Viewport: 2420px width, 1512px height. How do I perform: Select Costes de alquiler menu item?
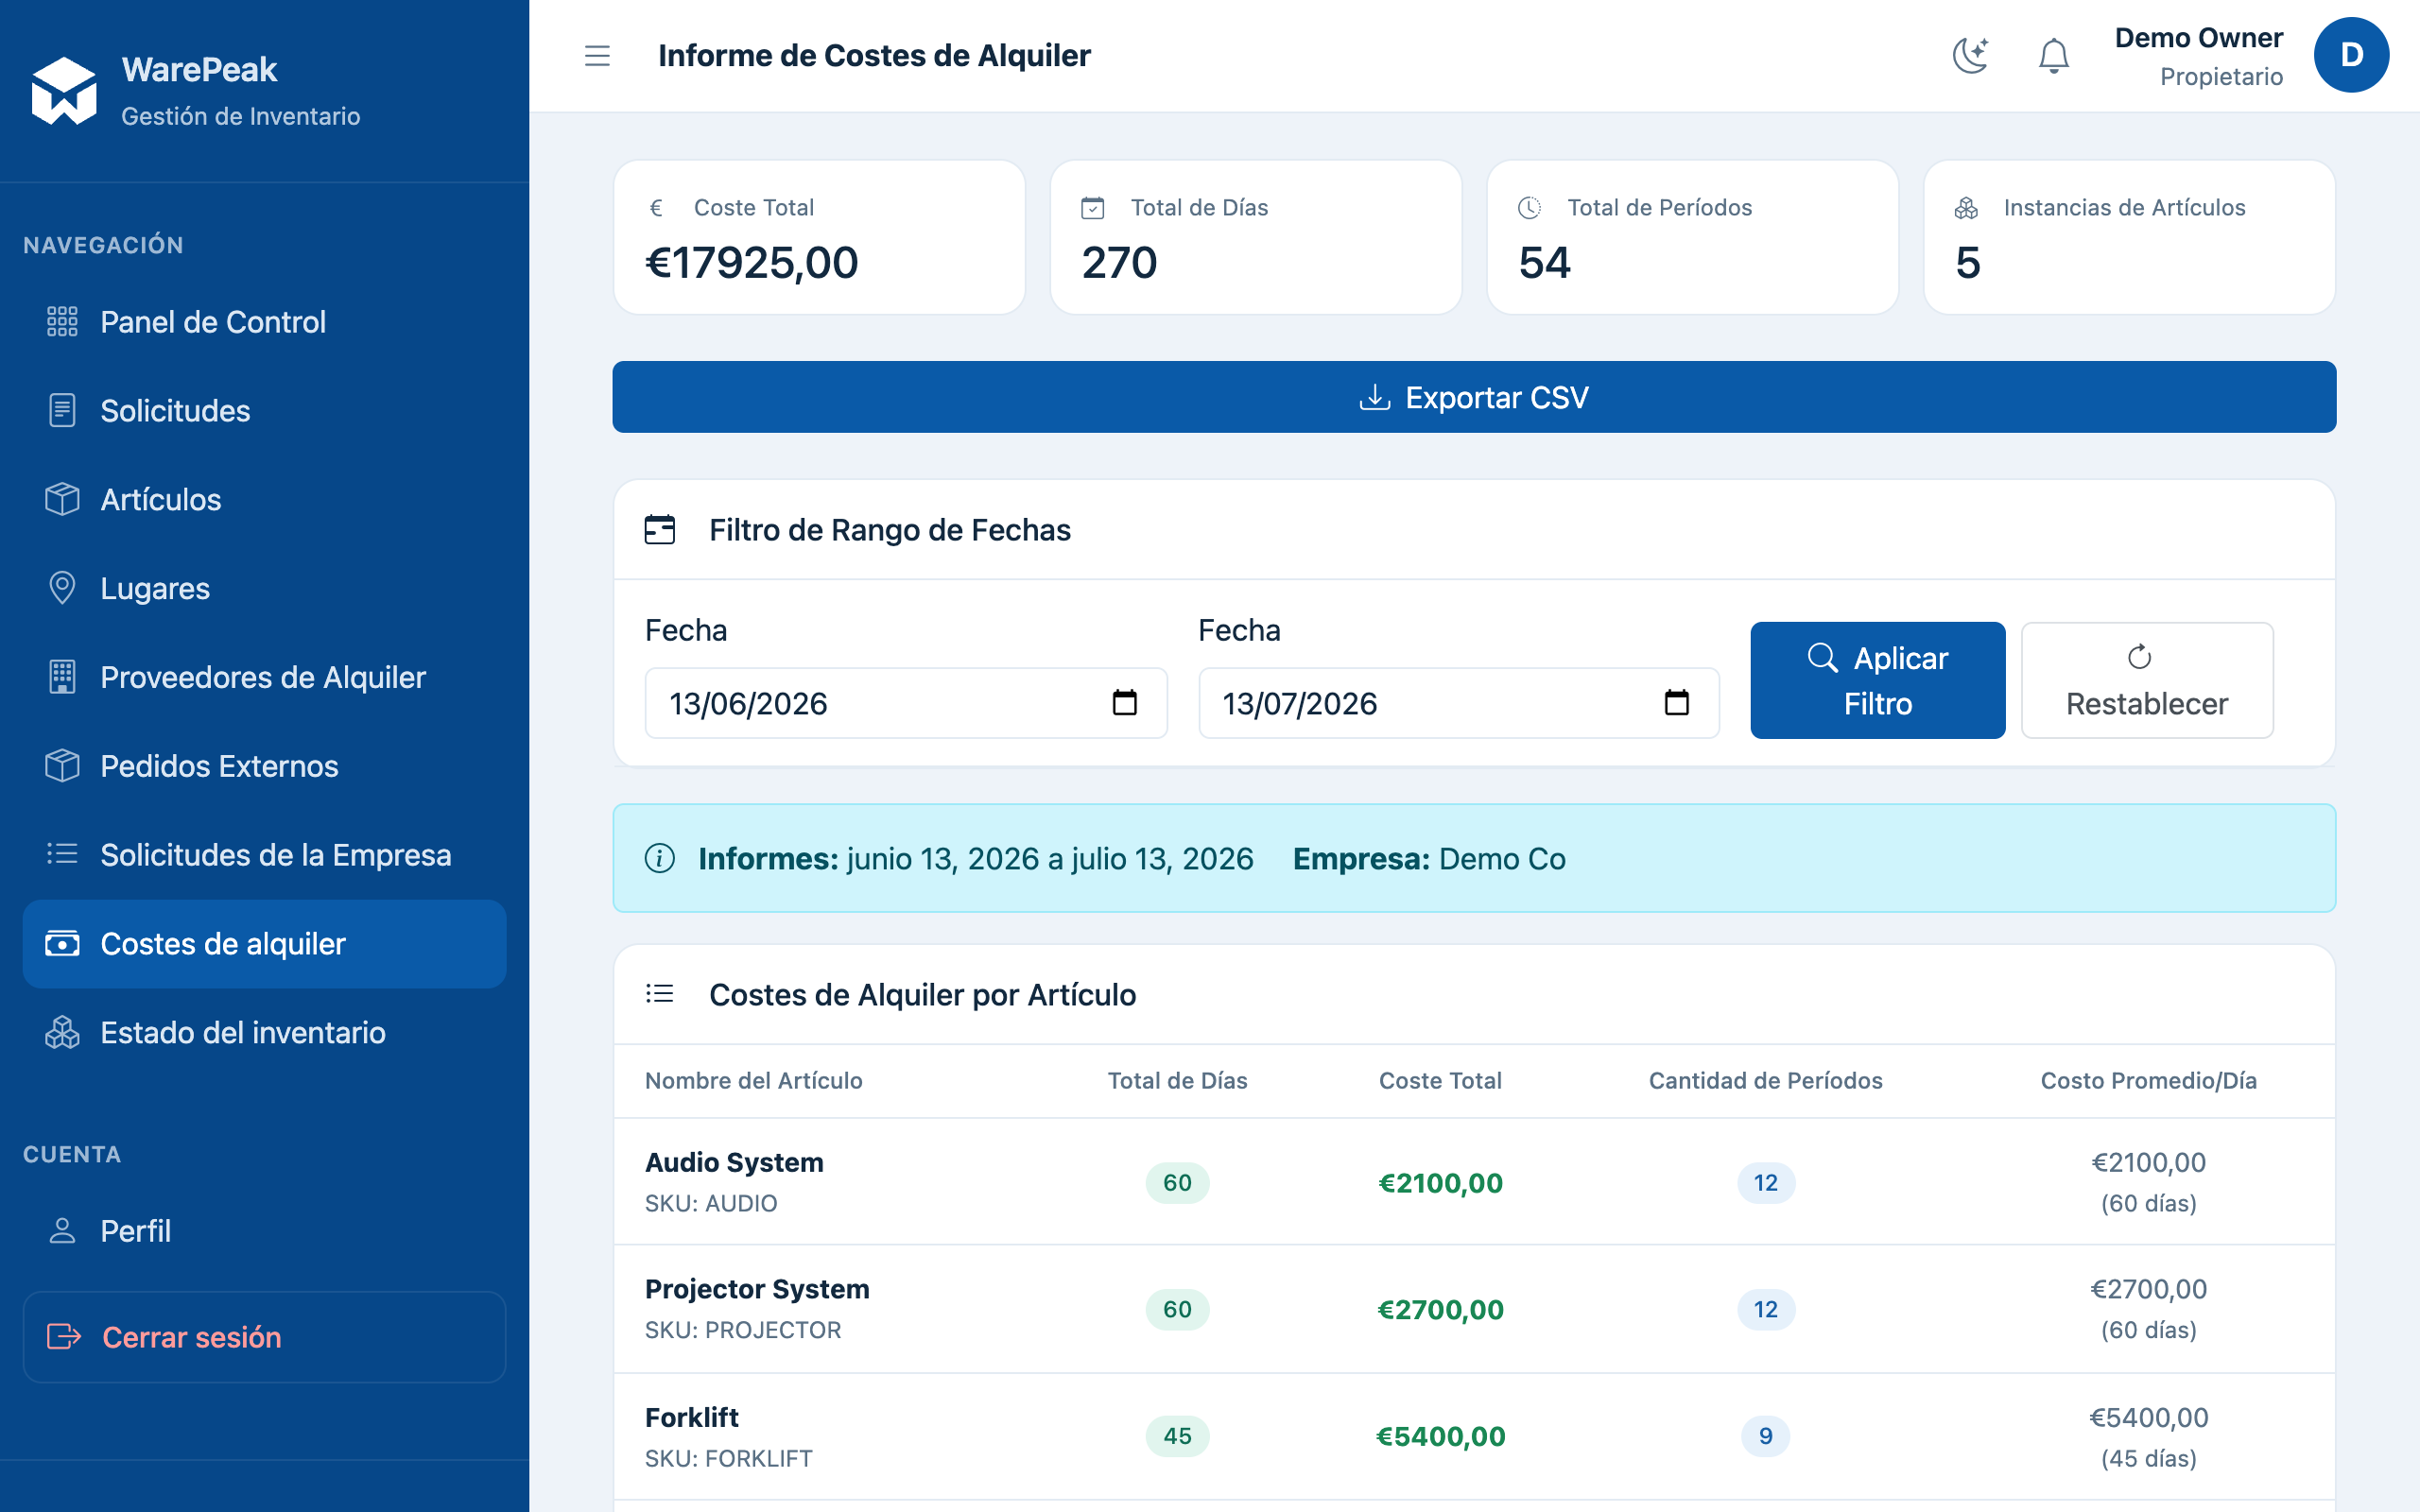[x=264, y=944]
